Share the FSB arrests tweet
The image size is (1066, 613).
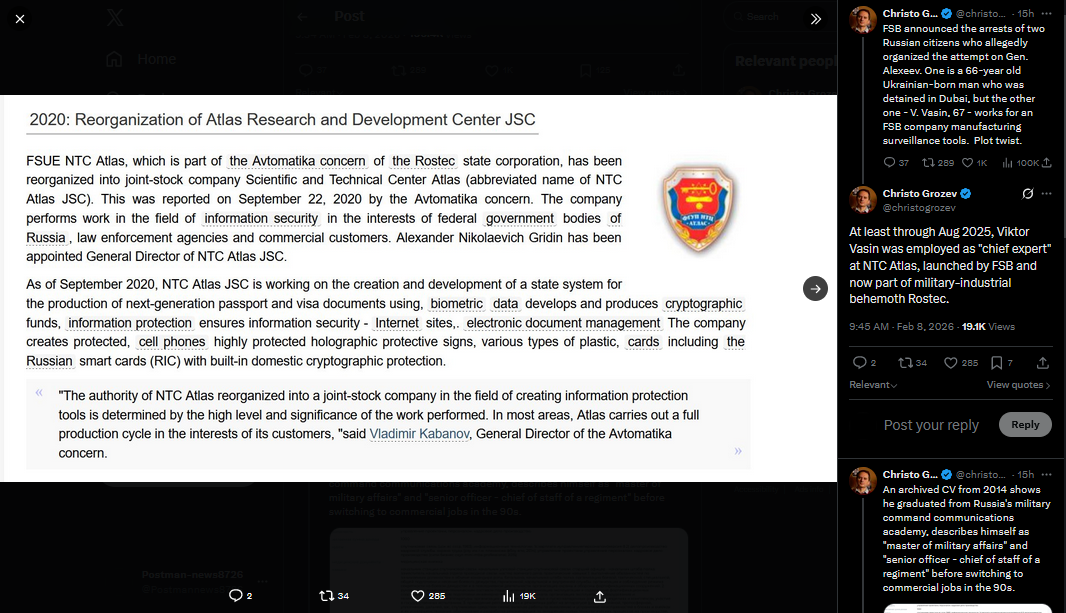coord(1046,162)
